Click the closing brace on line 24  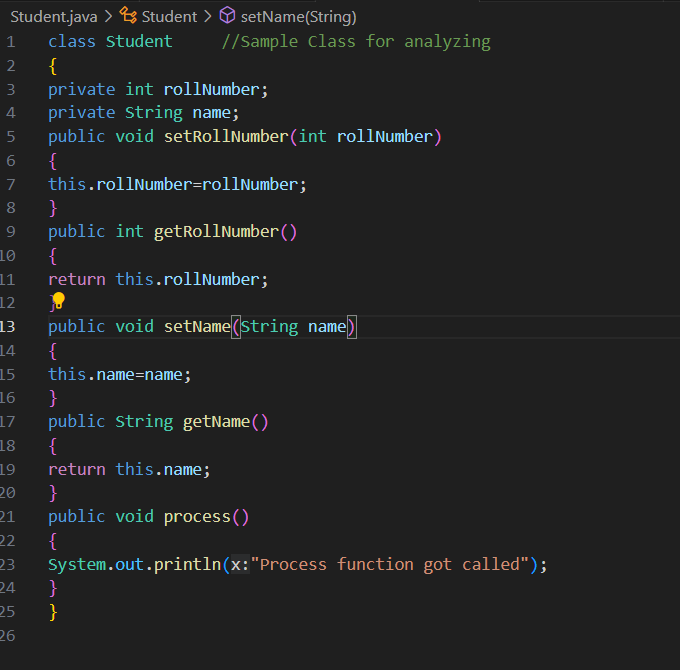pyautogui.click(x=53, y=588)
